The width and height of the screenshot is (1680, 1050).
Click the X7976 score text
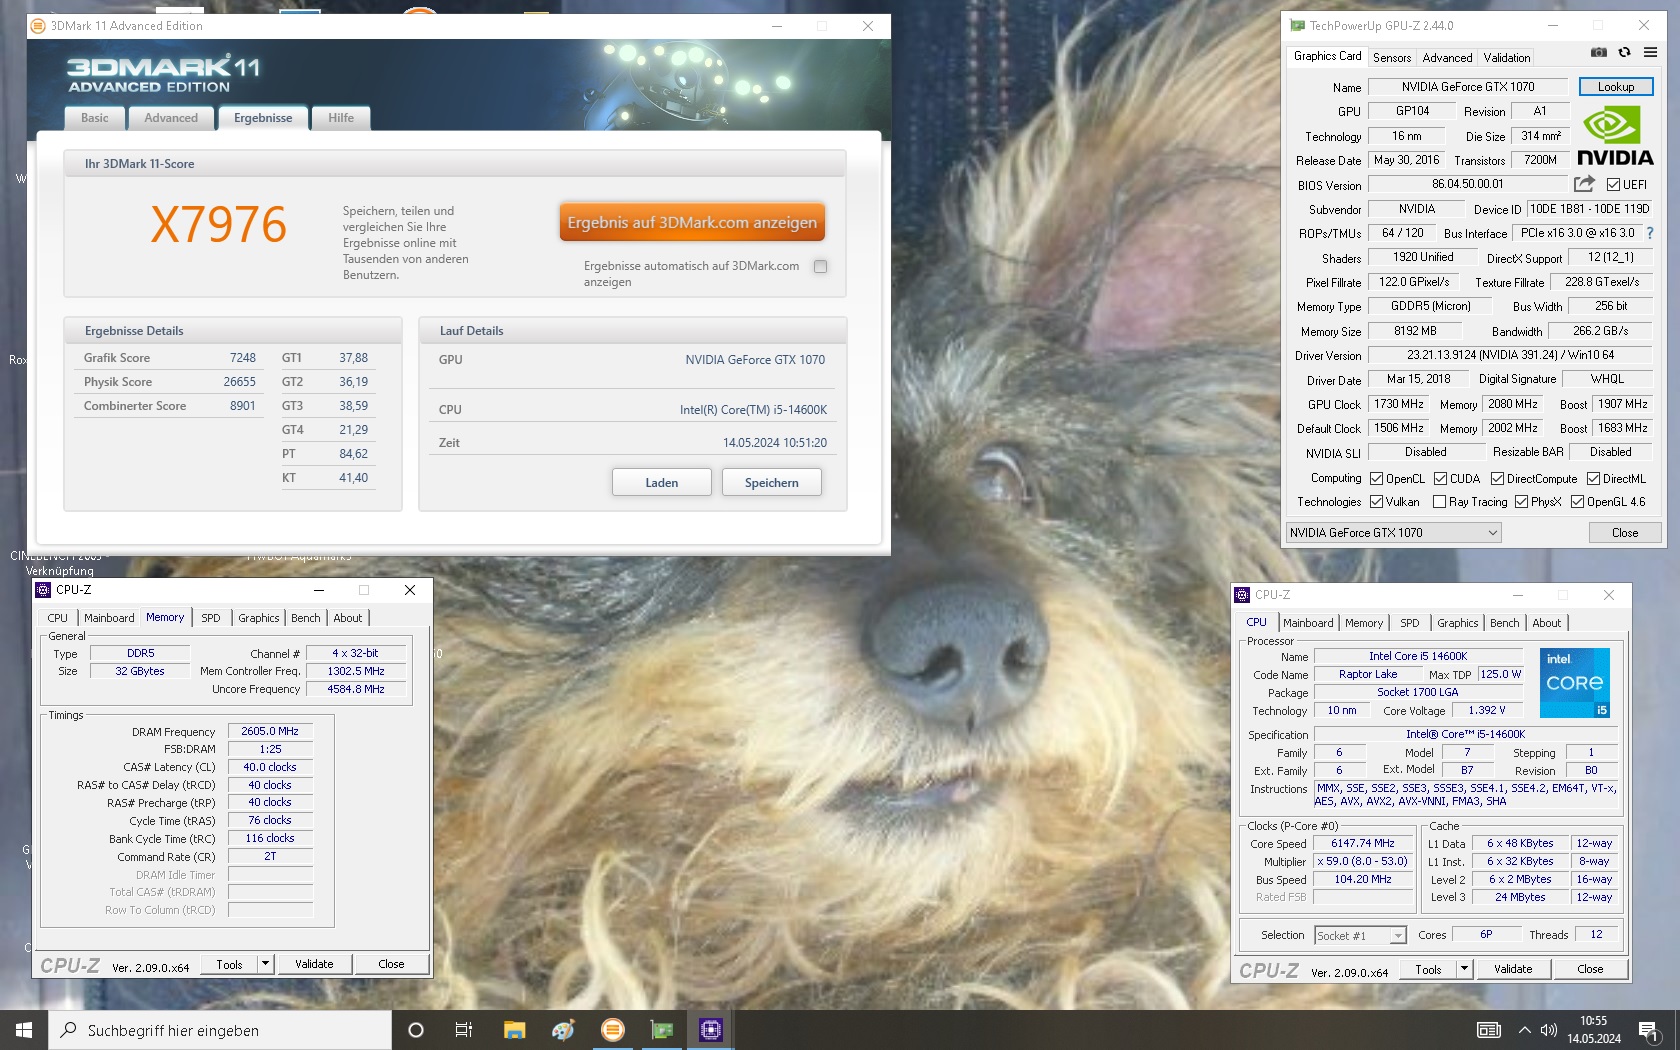218,224
